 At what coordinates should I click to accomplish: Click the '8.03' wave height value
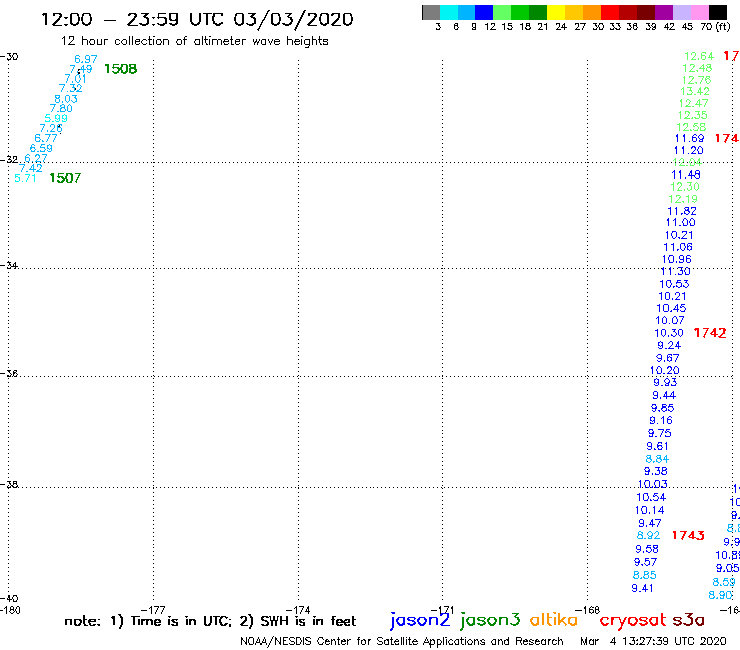66,99
